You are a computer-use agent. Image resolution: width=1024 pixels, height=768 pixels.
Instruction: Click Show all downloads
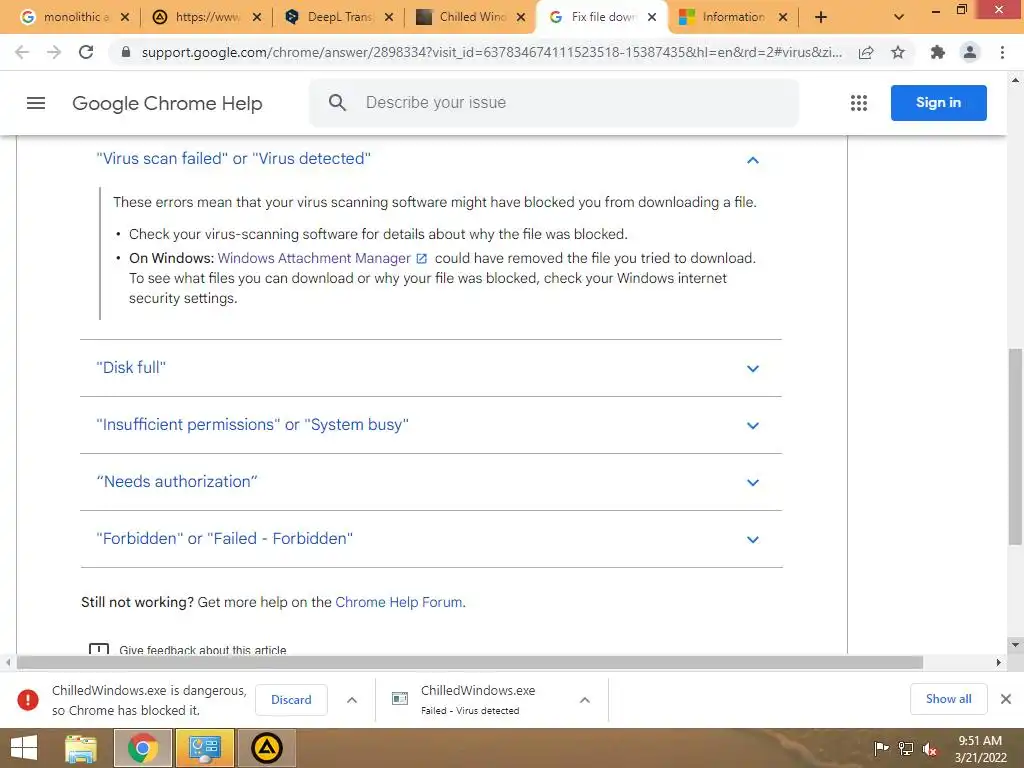coord(948,699)
